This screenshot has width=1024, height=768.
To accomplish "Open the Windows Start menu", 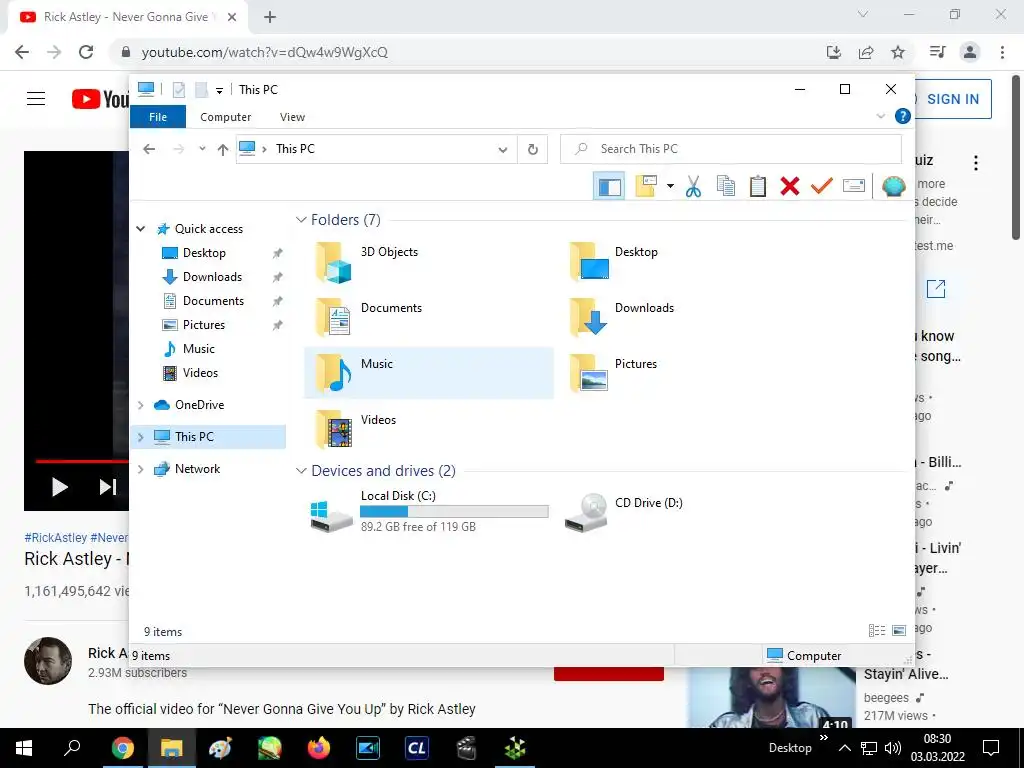I will coord(24,748).
